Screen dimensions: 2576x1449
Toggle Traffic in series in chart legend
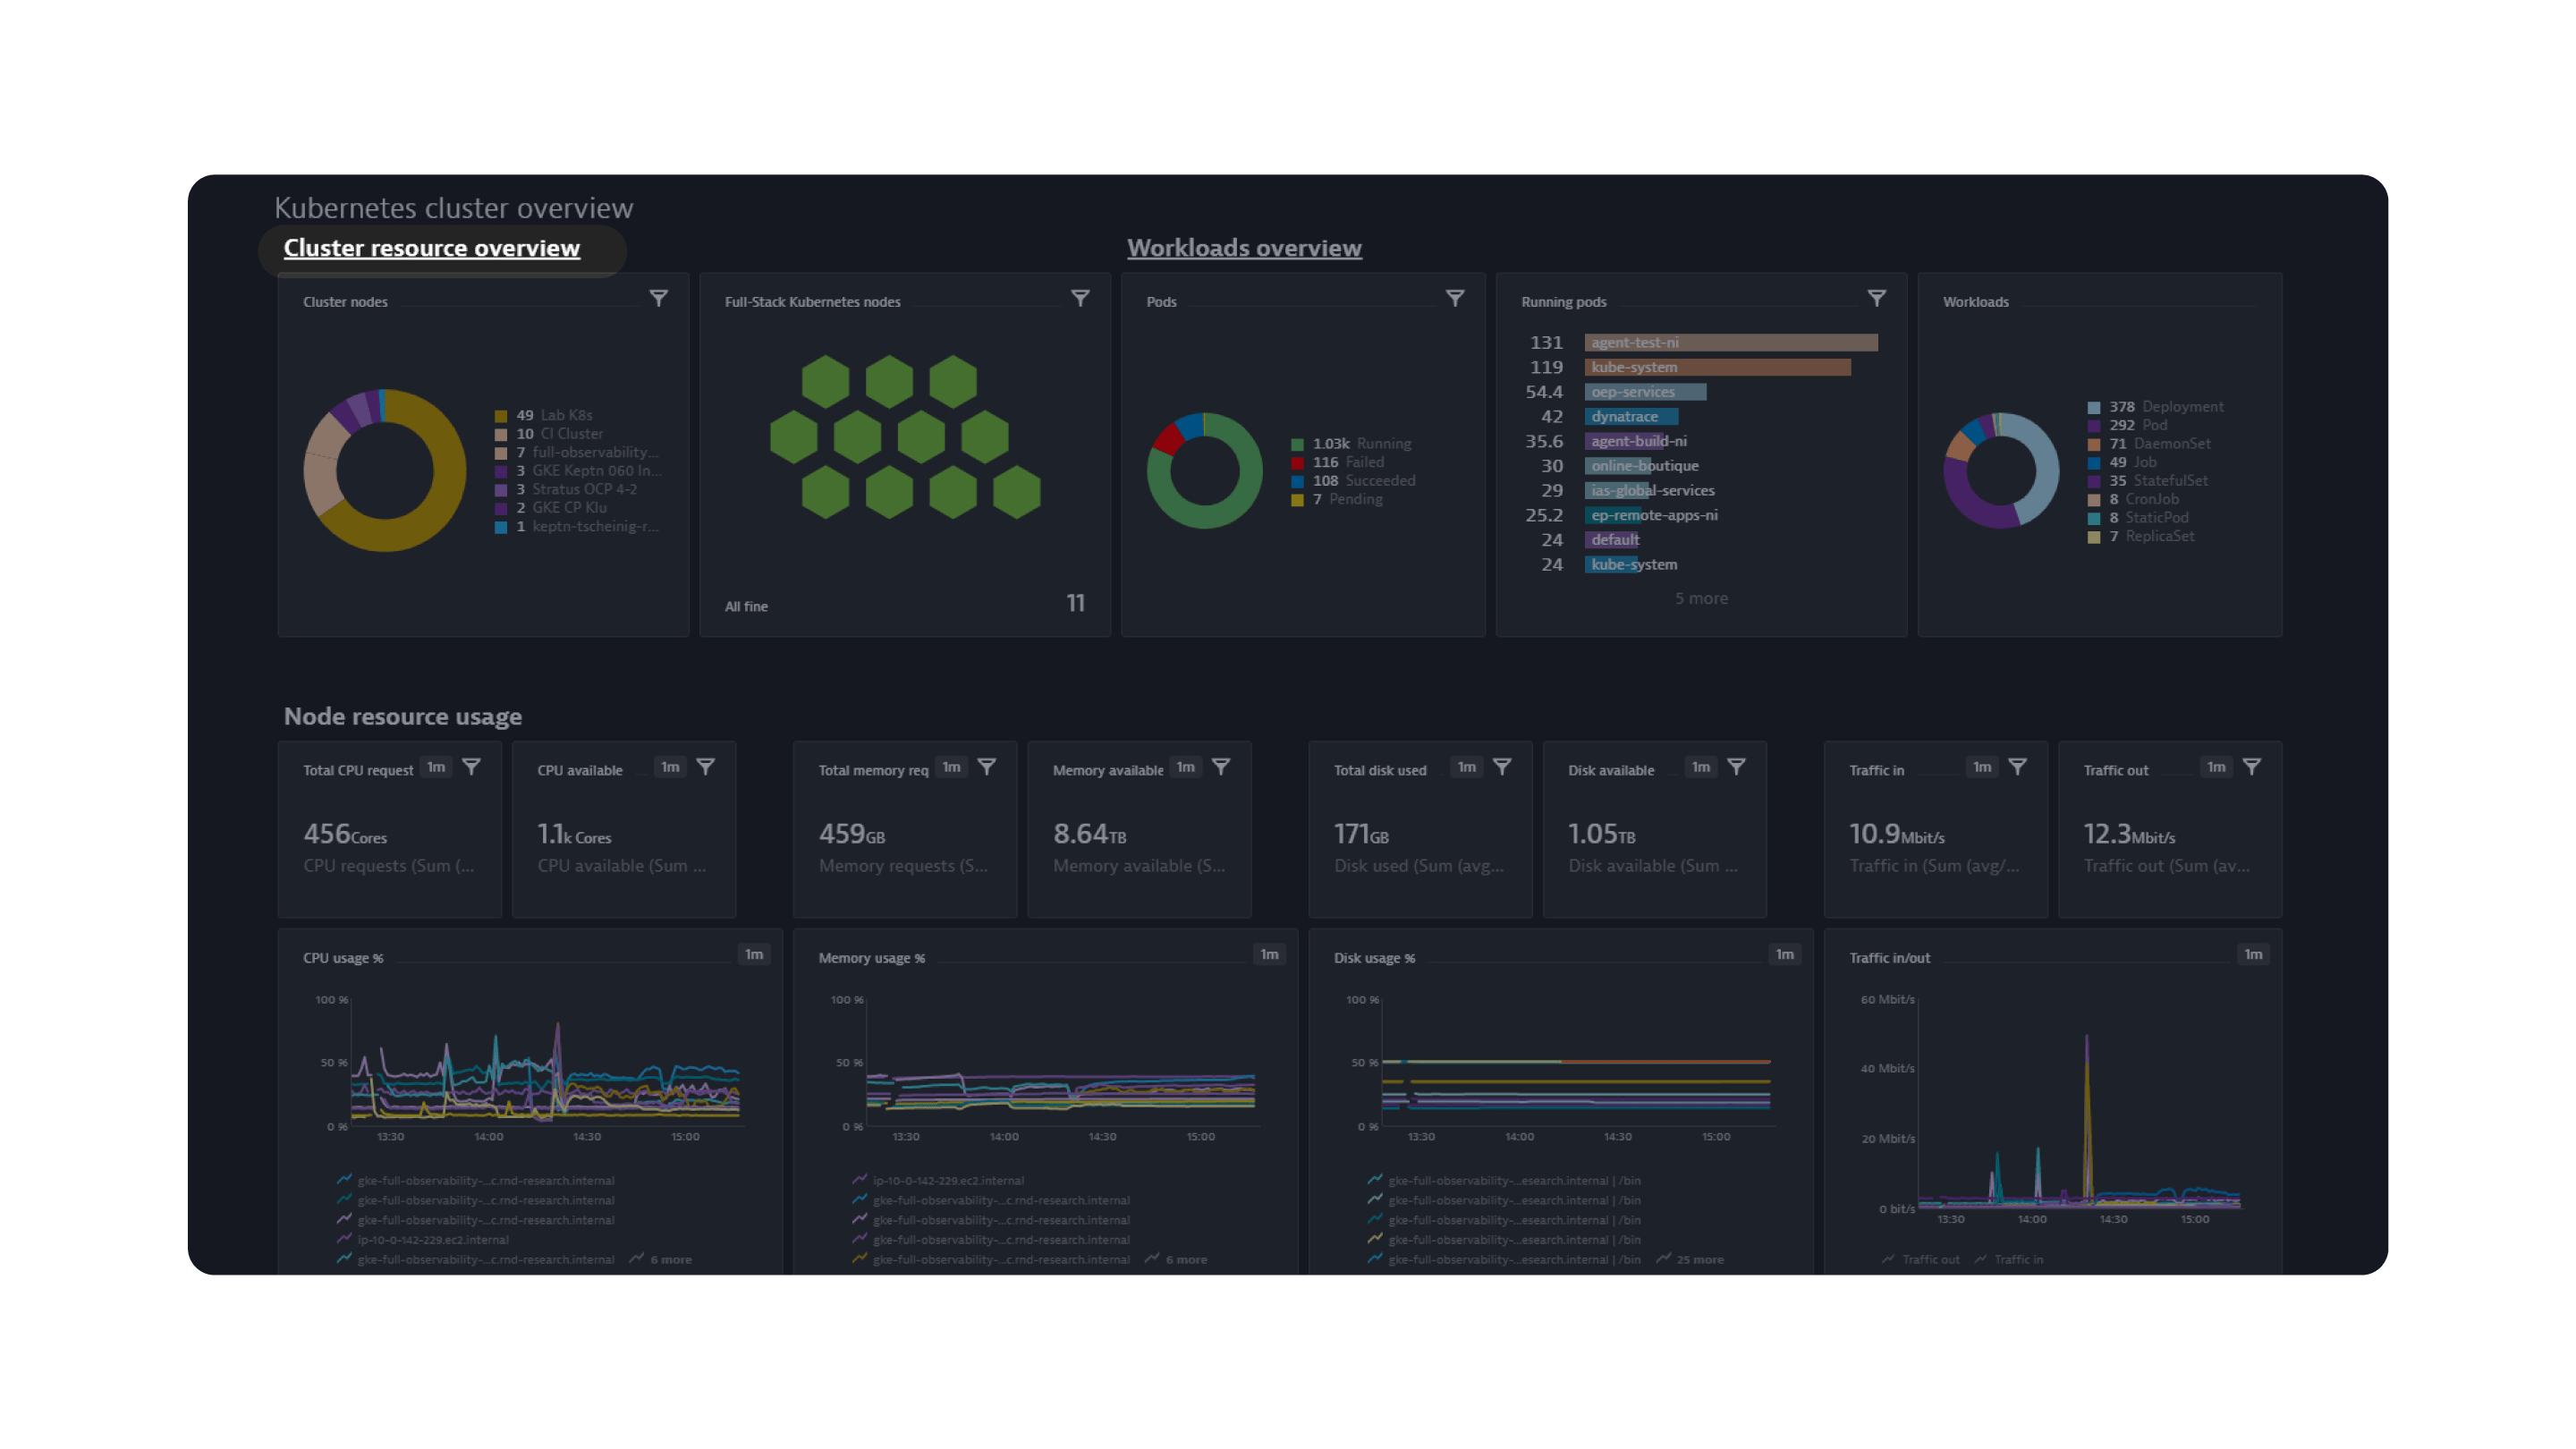(x=2017, y=1259)
